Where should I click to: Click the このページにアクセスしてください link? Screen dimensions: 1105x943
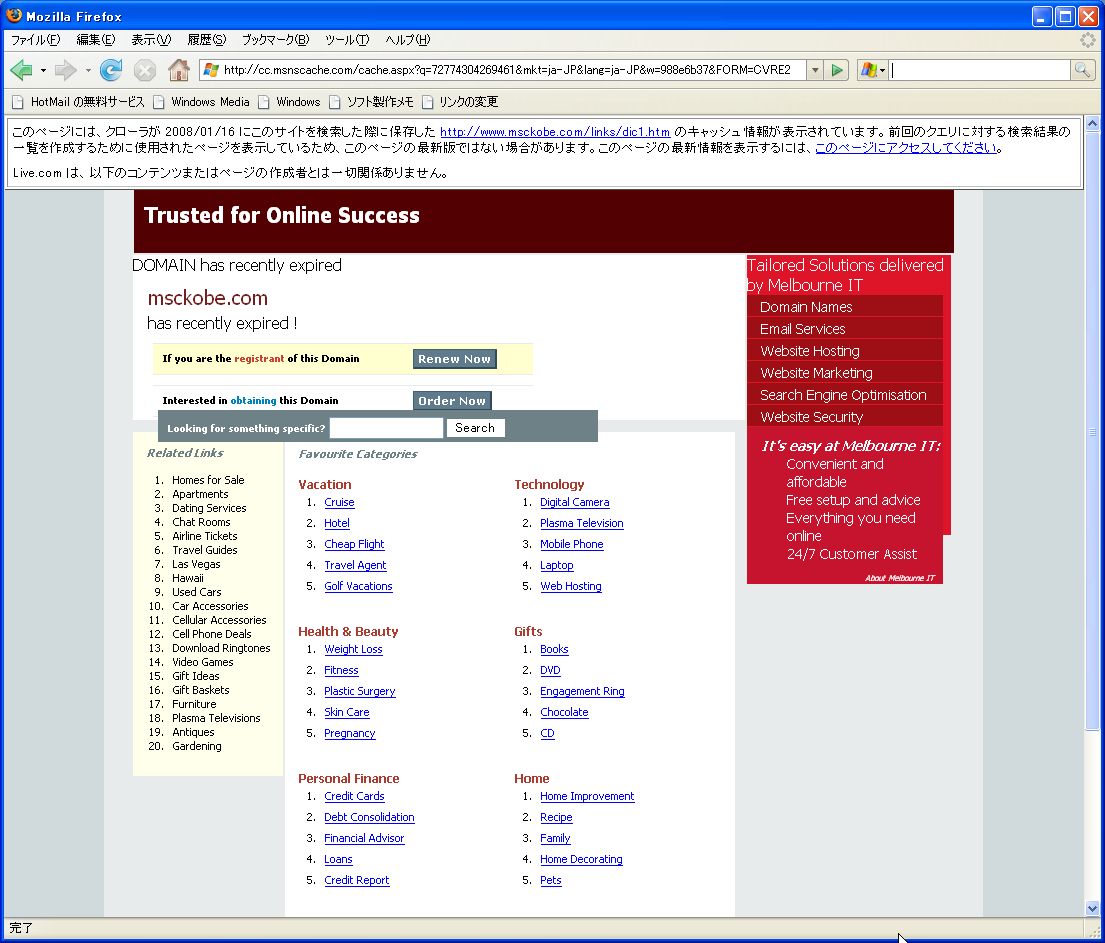click(x=906, y=147)
